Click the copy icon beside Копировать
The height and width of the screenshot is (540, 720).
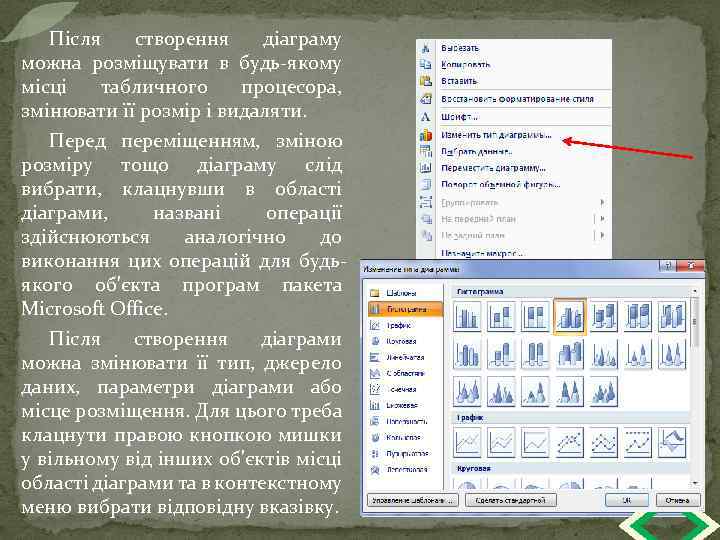click(x=426, y=64)
